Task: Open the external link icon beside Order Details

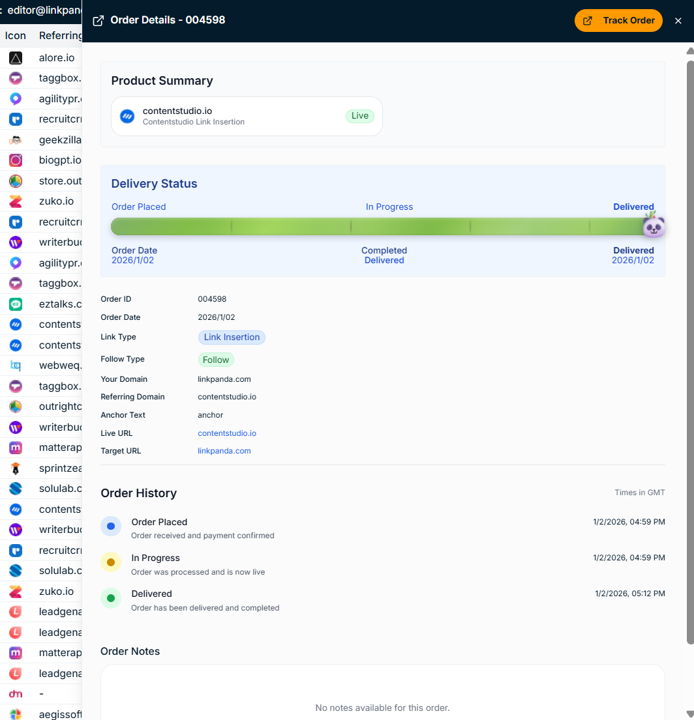Action: coord(98,21)
